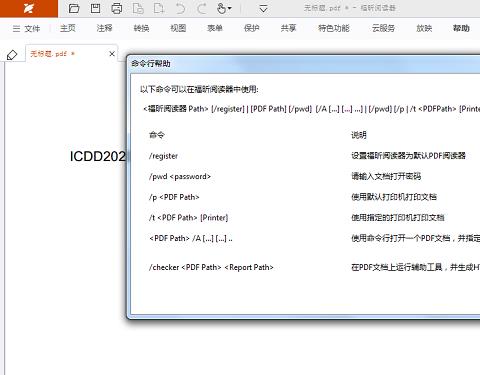Viewport: 480px width, 375px height.
Task: Switch to the 保护 ribbon tab
Action: pos(251,28)
